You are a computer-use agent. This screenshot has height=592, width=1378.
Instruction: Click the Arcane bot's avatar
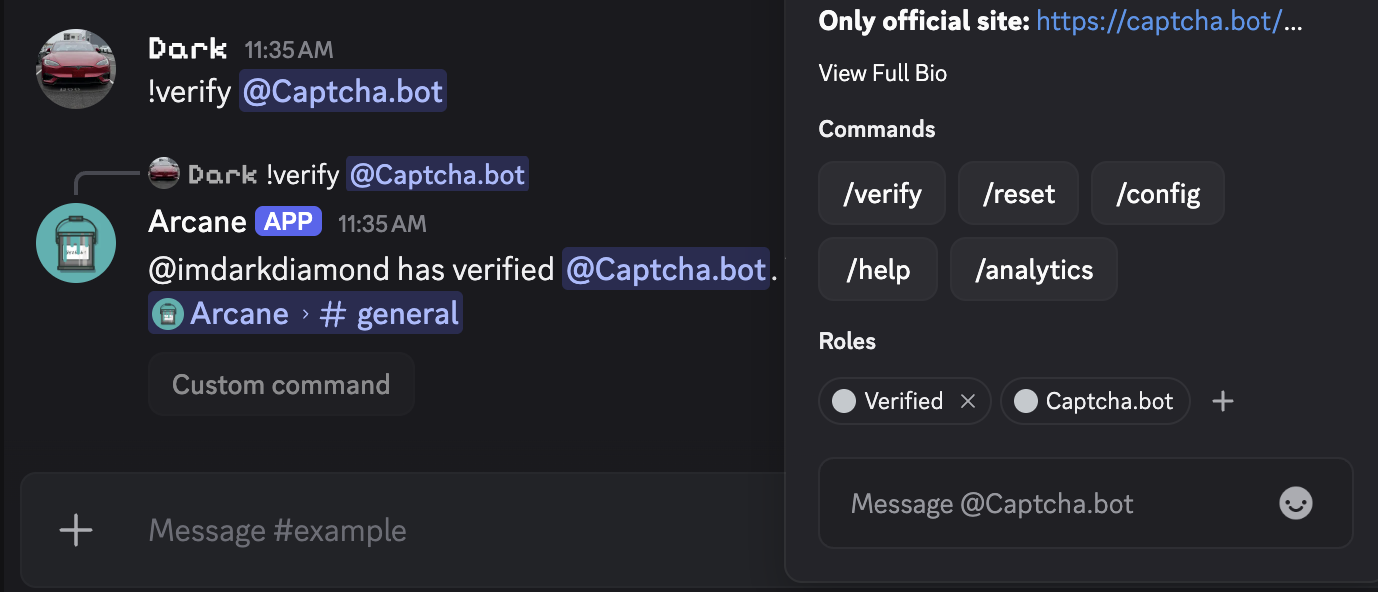75,242
